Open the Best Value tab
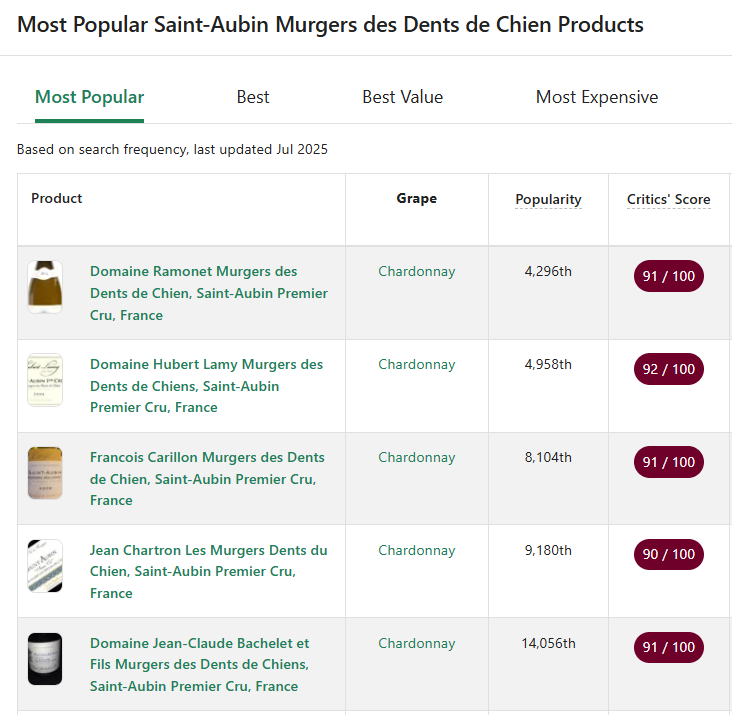 pyautogui.click(x=402, y=97)
